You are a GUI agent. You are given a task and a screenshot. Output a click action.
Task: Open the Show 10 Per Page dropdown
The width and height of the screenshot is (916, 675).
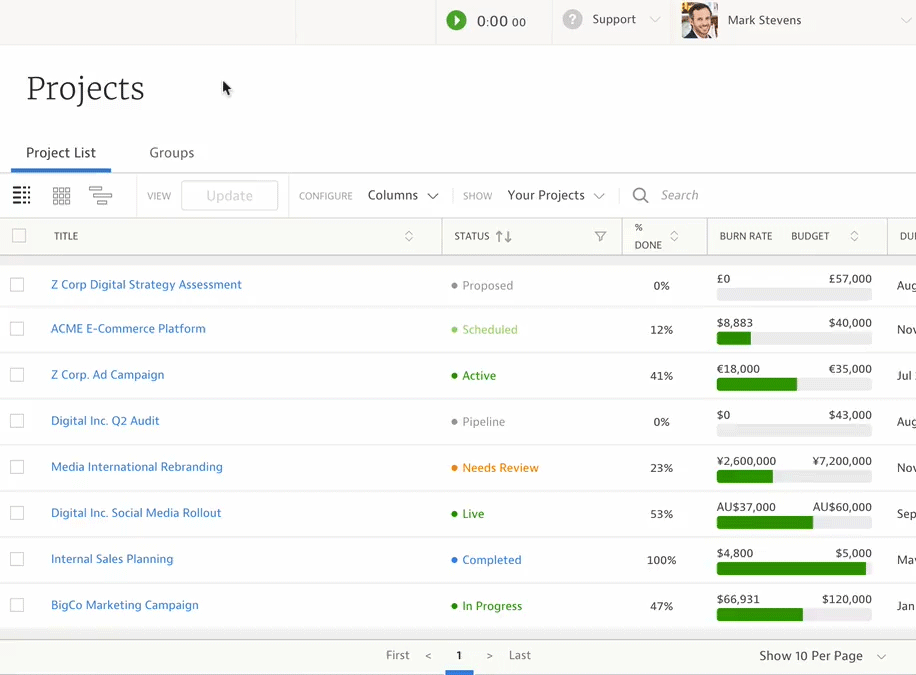coord(822,656)
